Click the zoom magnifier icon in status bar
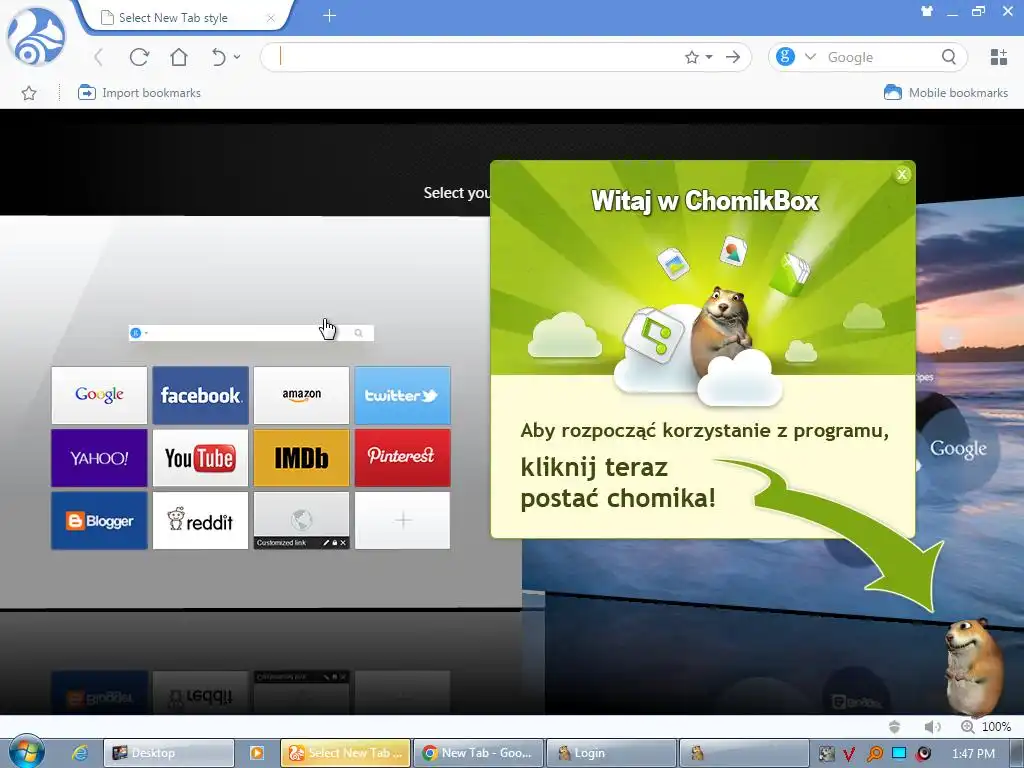 (967, 727)
